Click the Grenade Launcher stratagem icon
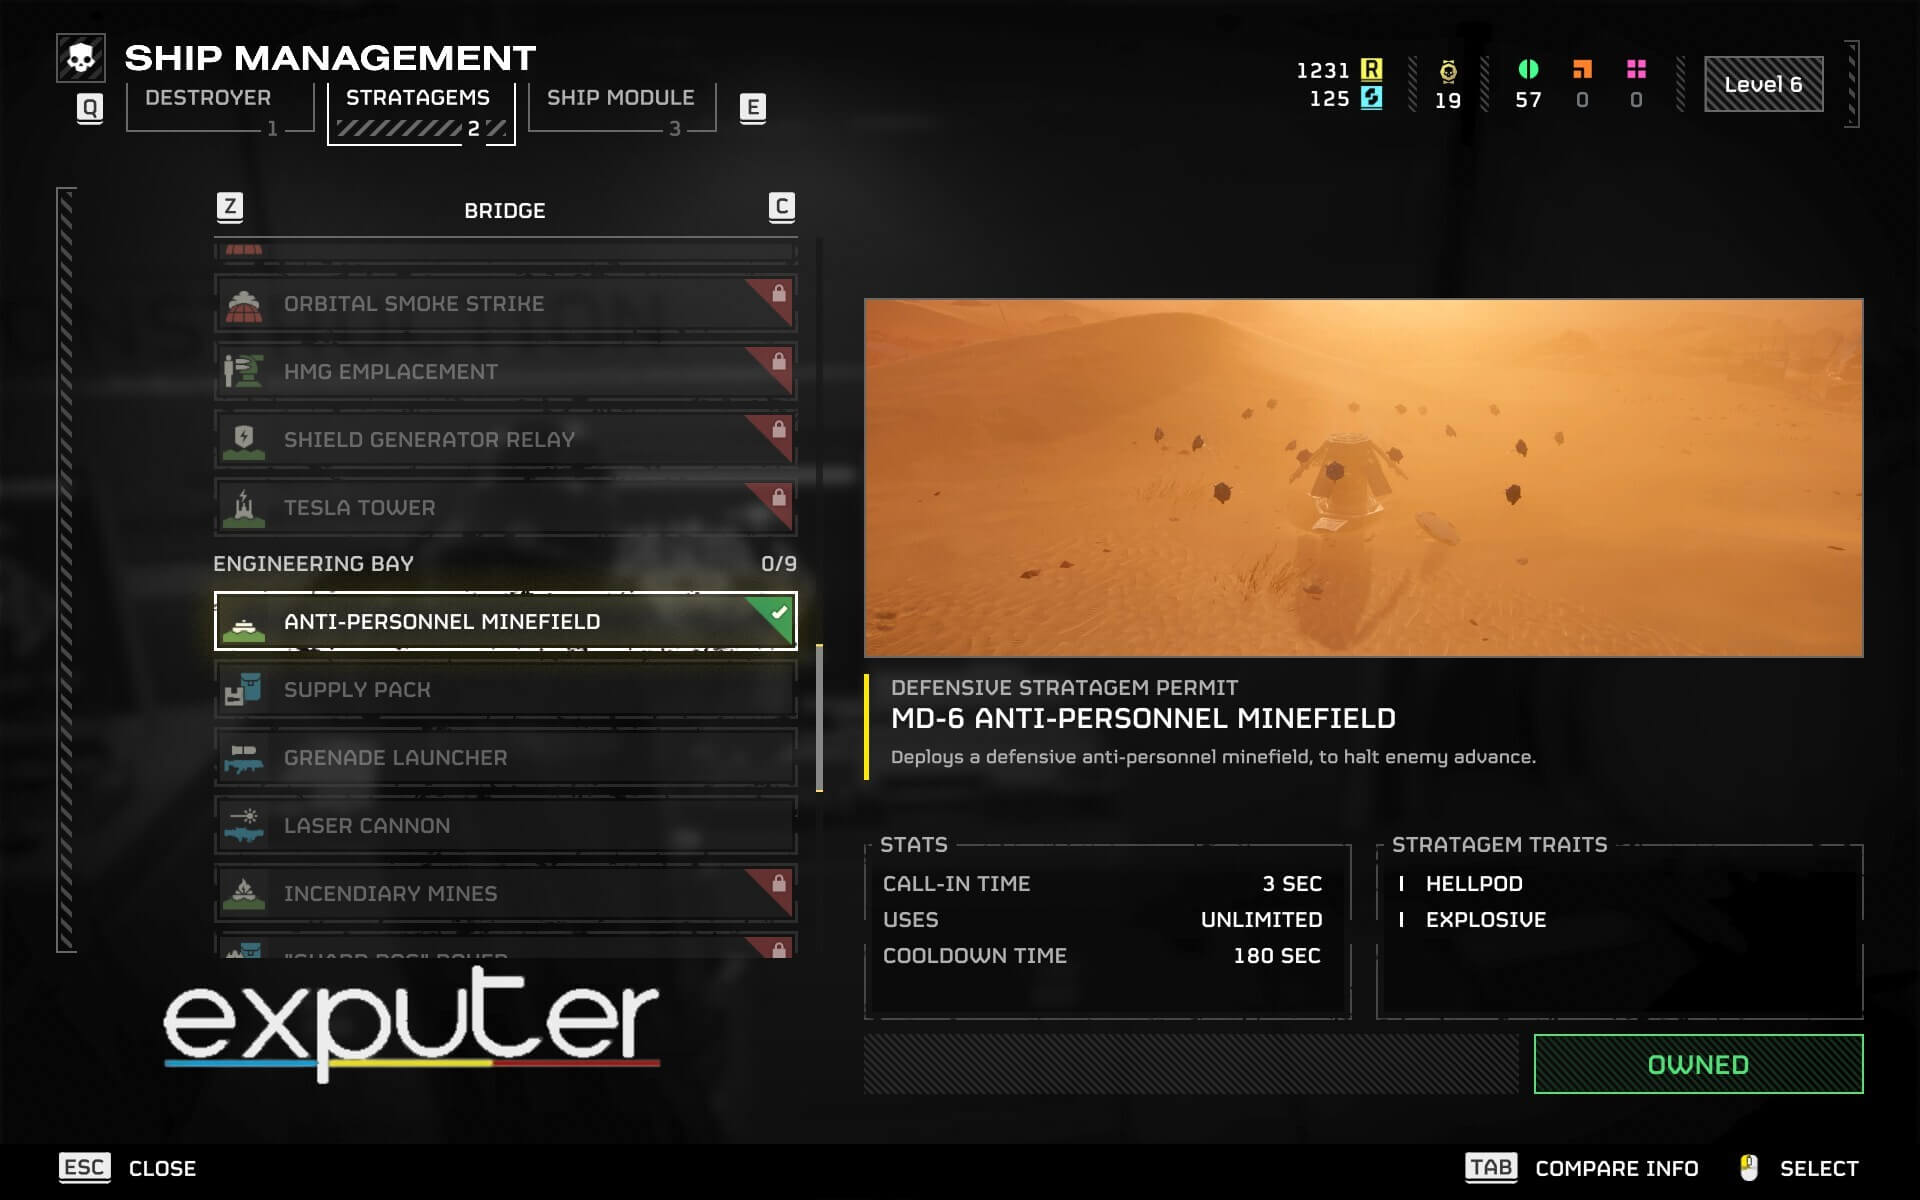 [244, 758]
